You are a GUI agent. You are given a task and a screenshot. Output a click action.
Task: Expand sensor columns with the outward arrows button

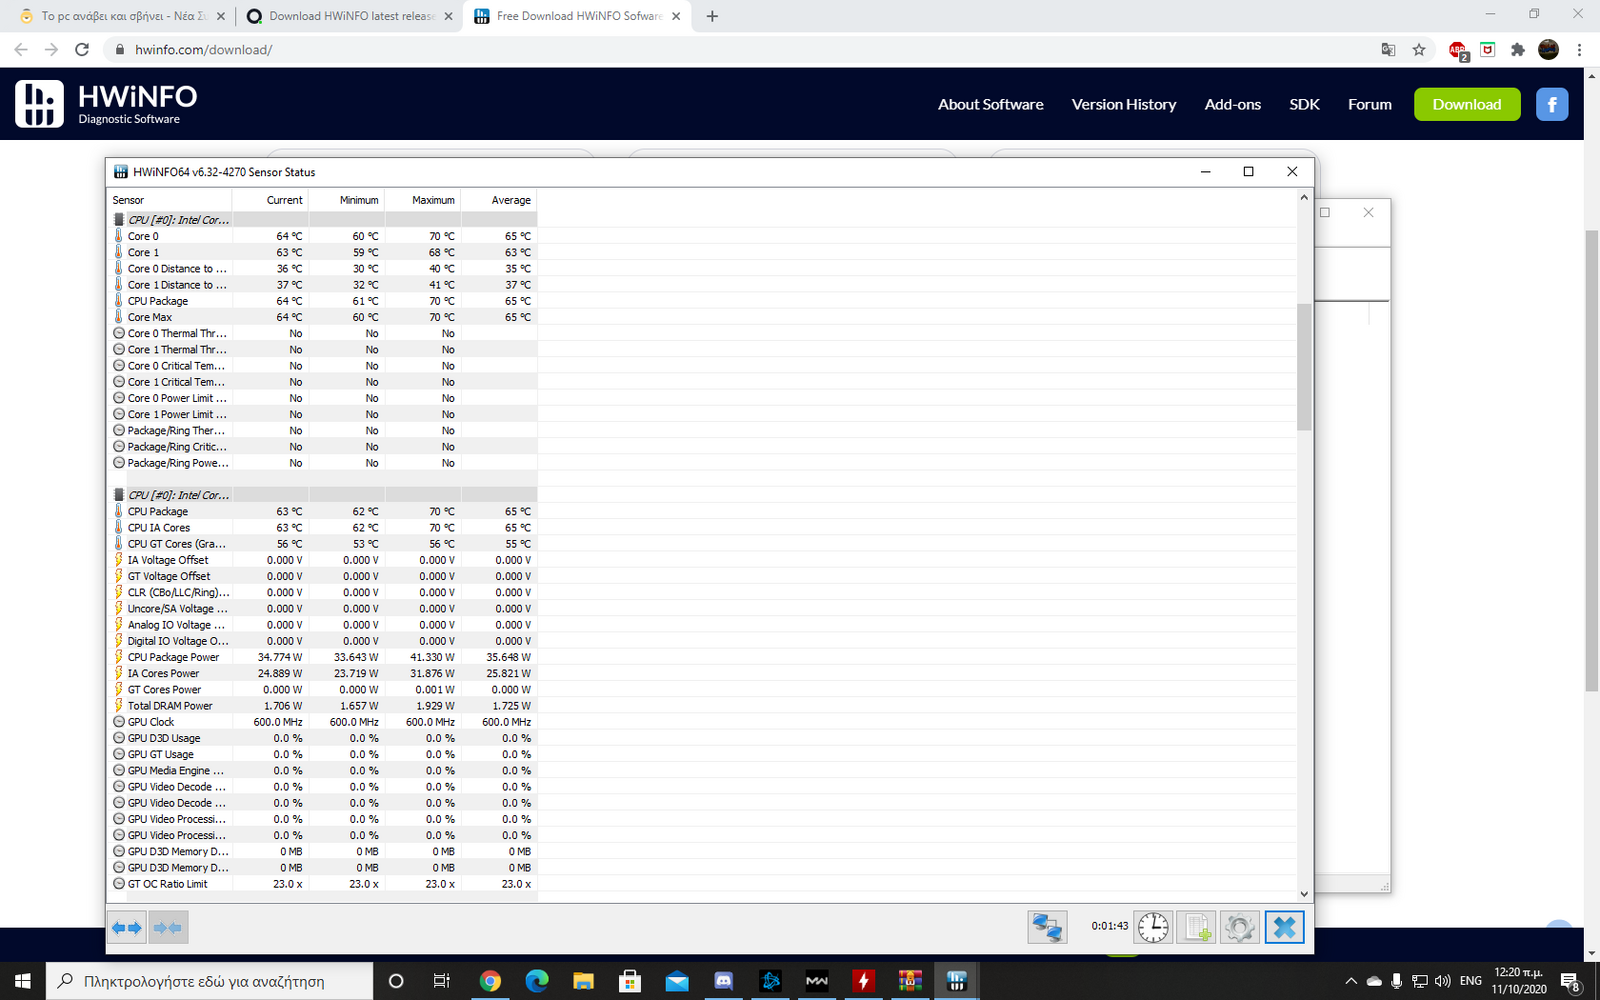[127, 928]
